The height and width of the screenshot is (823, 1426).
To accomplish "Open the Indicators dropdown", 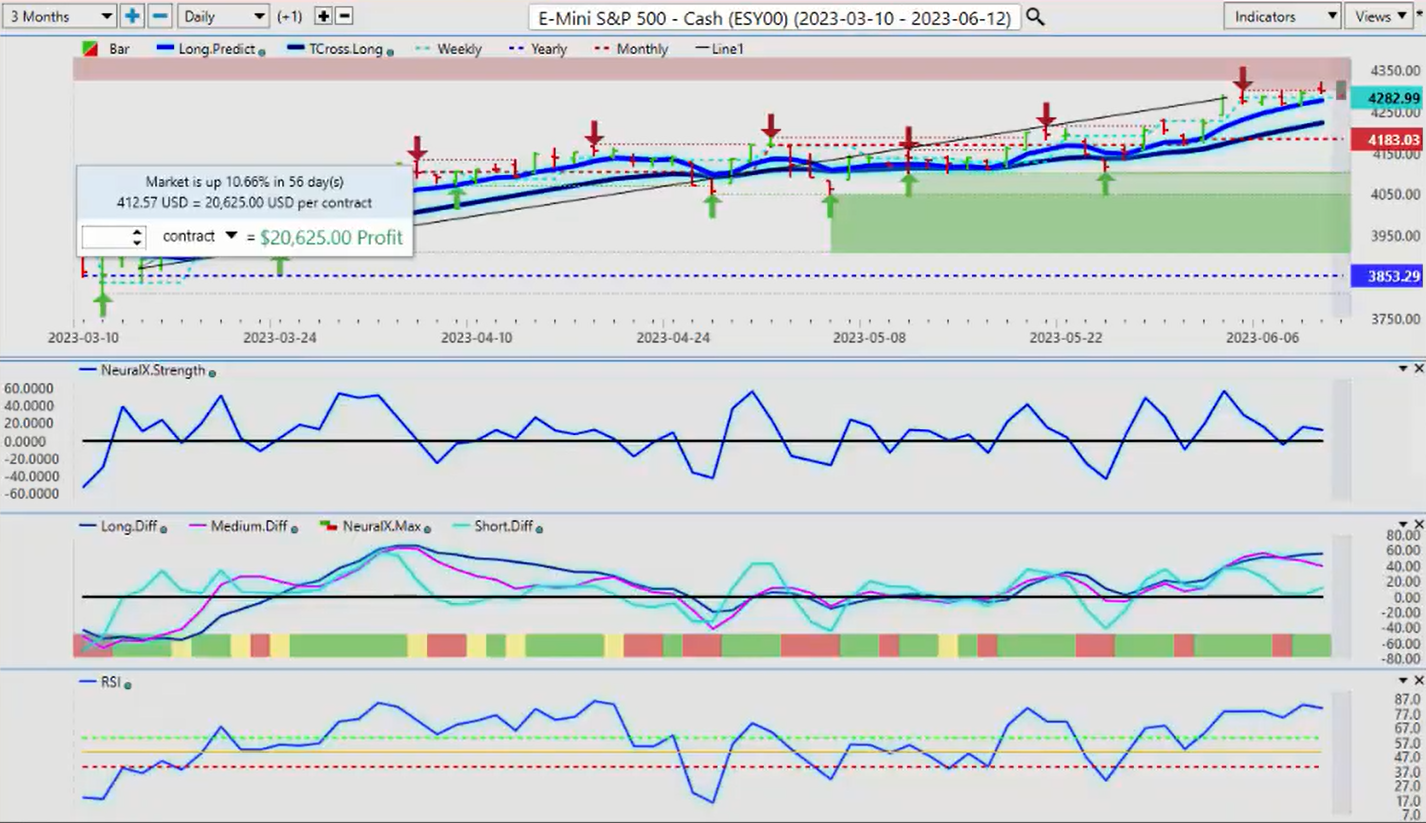I will (1282, 16).
